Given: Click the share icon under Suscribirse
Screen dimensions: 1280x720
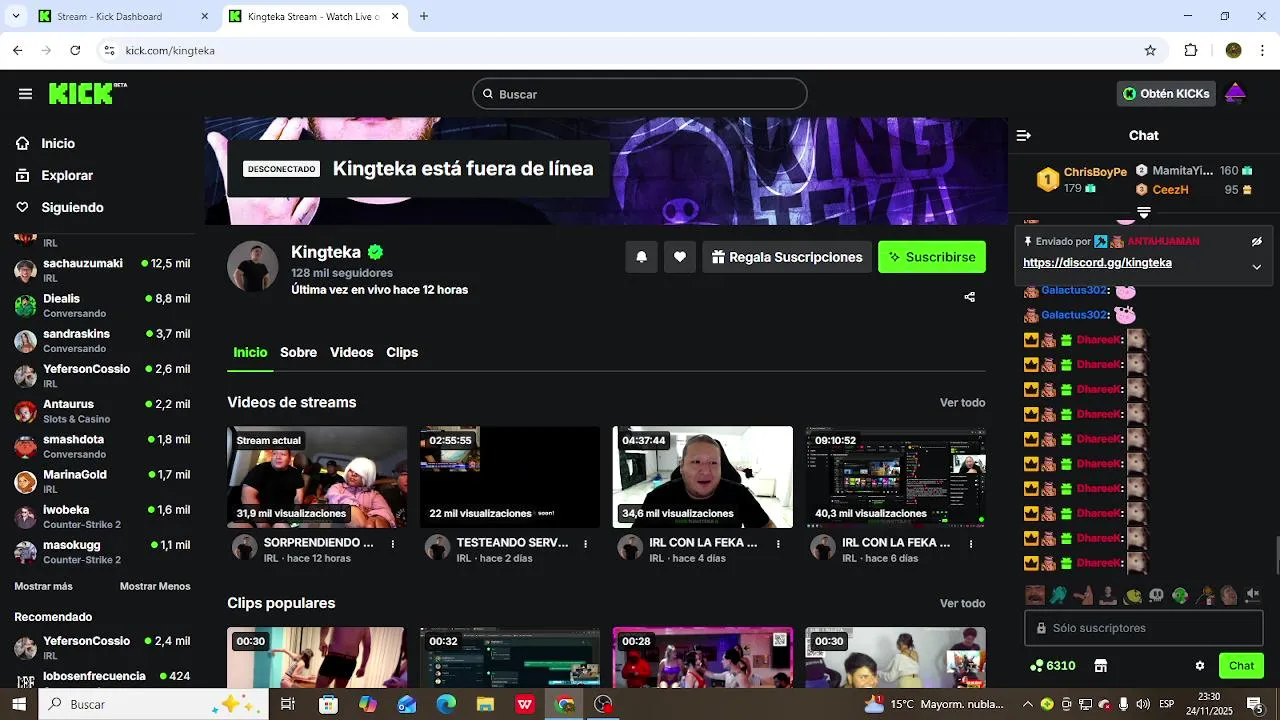Looking at the screenshot, I should click(969, 297).
